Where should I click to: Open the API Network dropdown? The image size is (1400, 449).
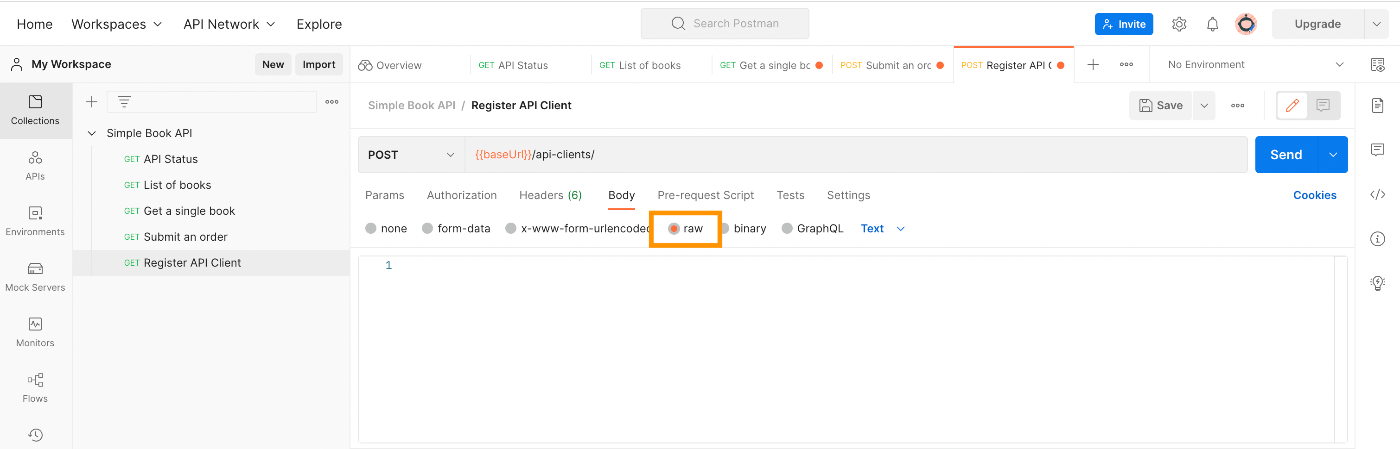(229, 24)
